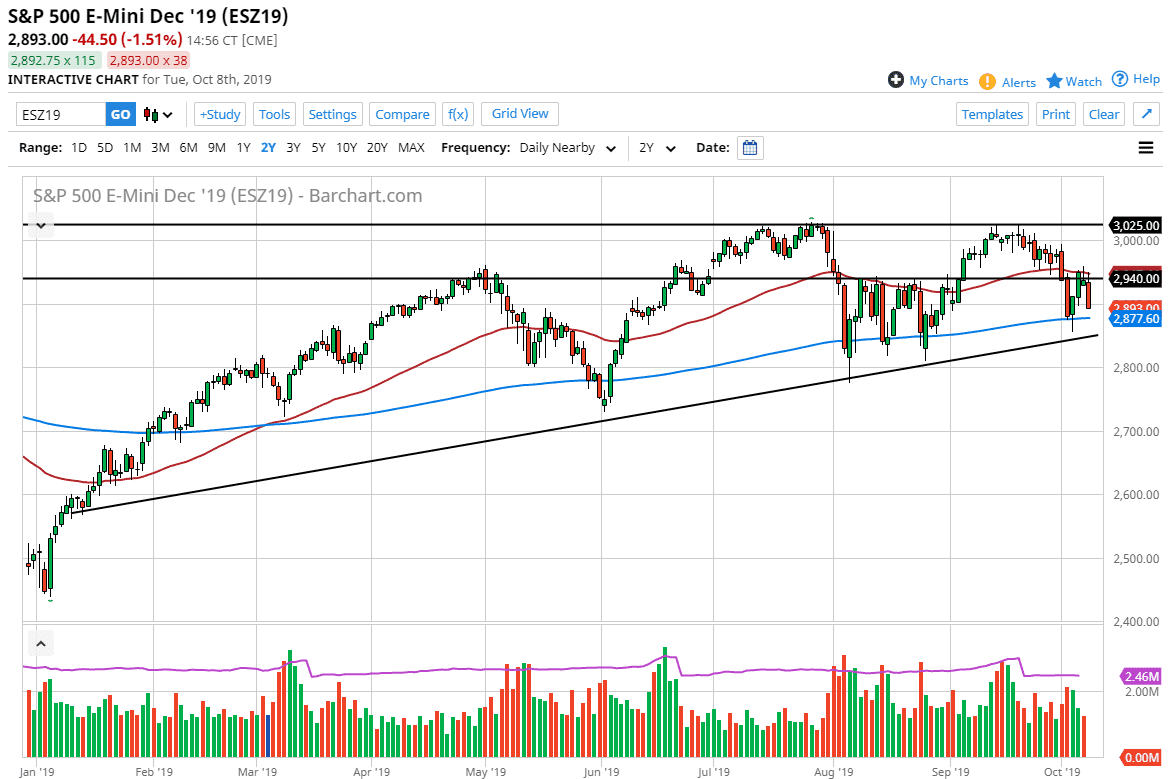This screenshot has height=779, width=1171.
Task: Click the hamburger menu icon beside the date
Action: pyautogui.click(x=1145, y=147)
